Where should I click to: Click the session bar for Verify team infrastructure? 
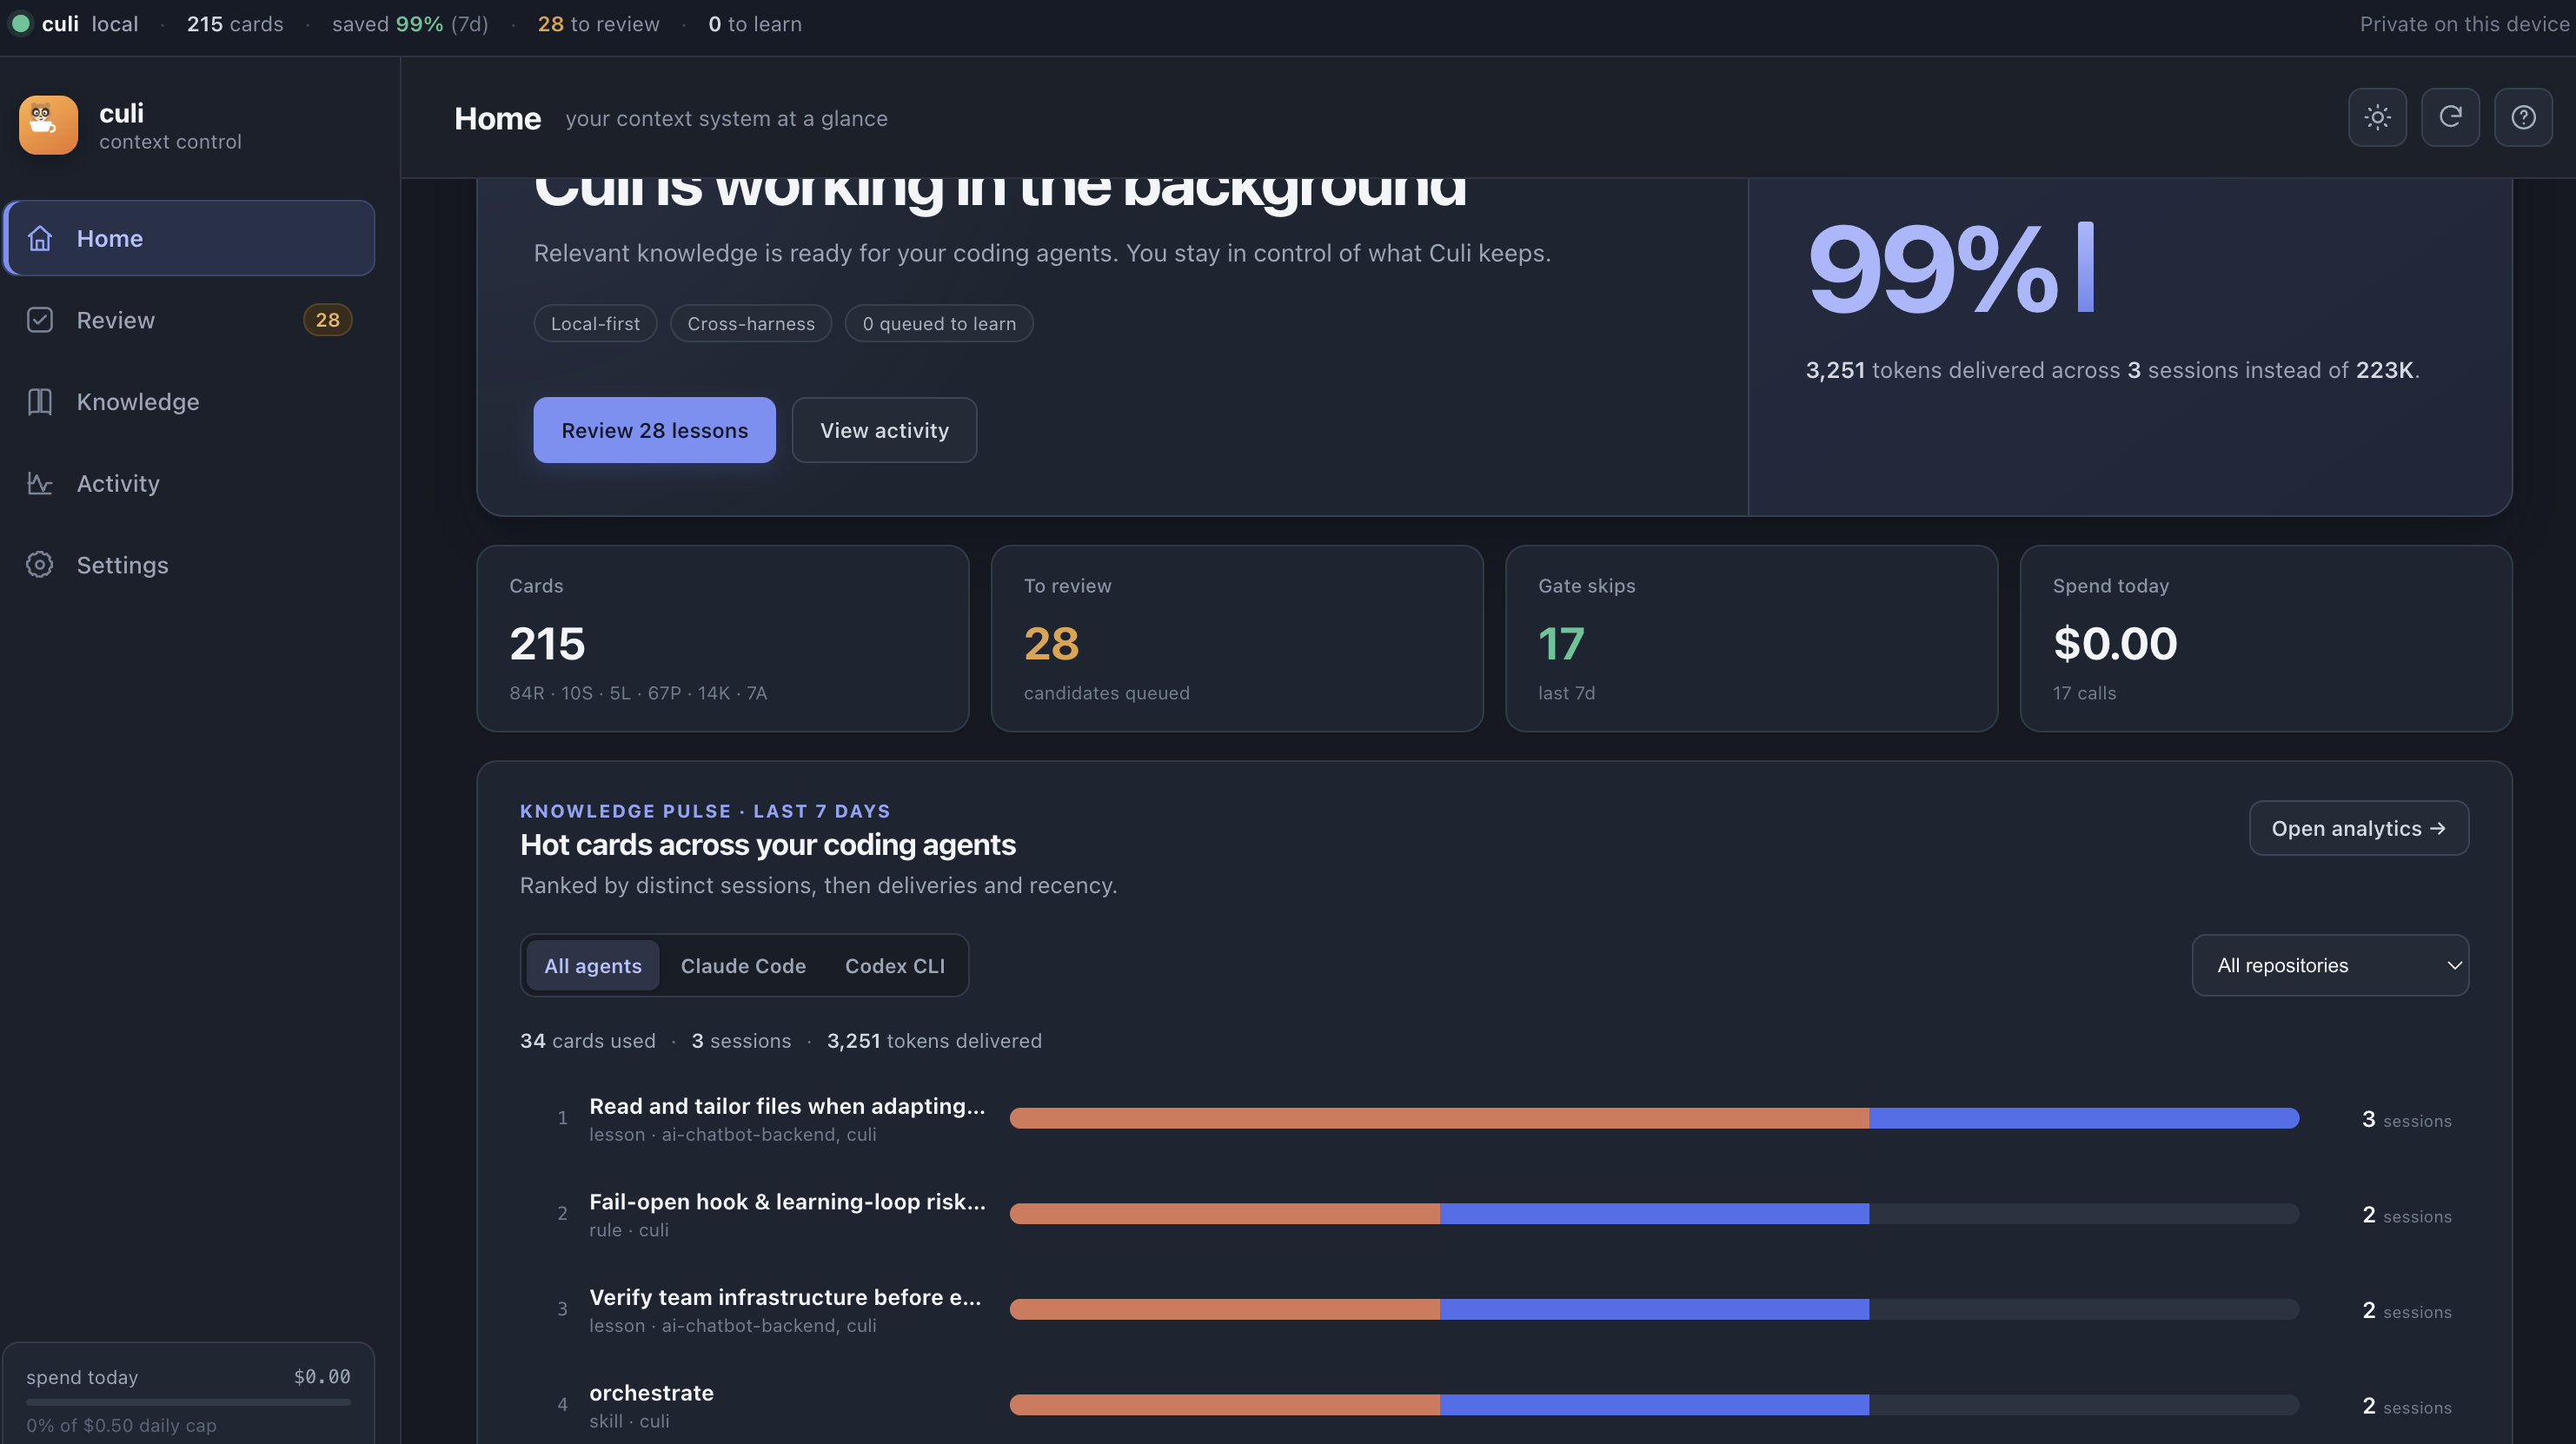[x=1654, y=1309]
